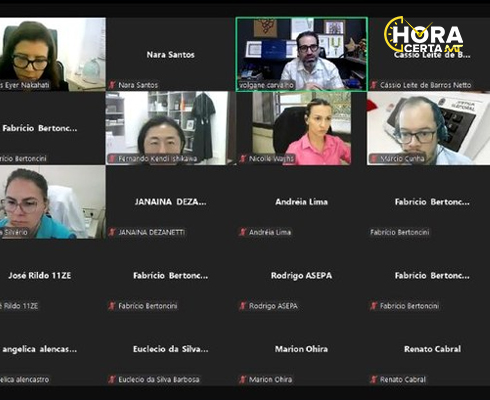Click the large 'Renato Cabral' centered name
This screenshot has width=490, height=400.
pos(433,349)
